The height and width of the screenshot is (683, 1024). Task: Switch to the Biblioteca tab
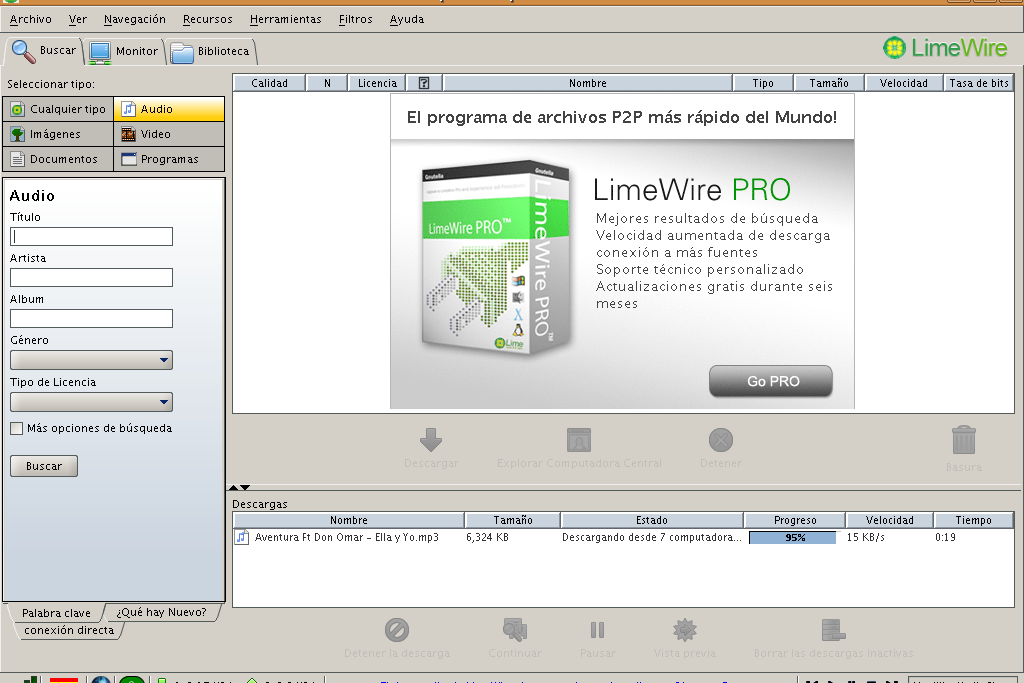tap(212, 51)
